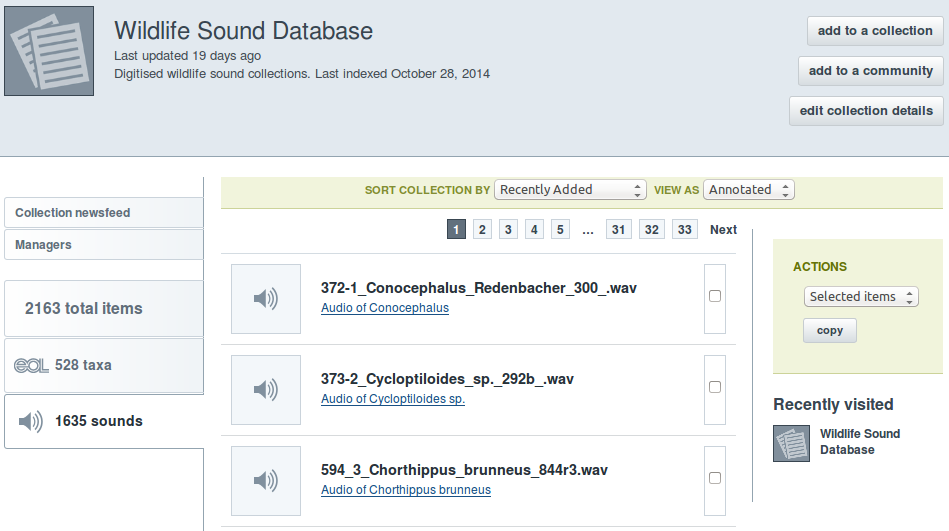Open the Collection newsfeed tab
949x531 pixels.
pyautogui.click(x=104, y=213)
